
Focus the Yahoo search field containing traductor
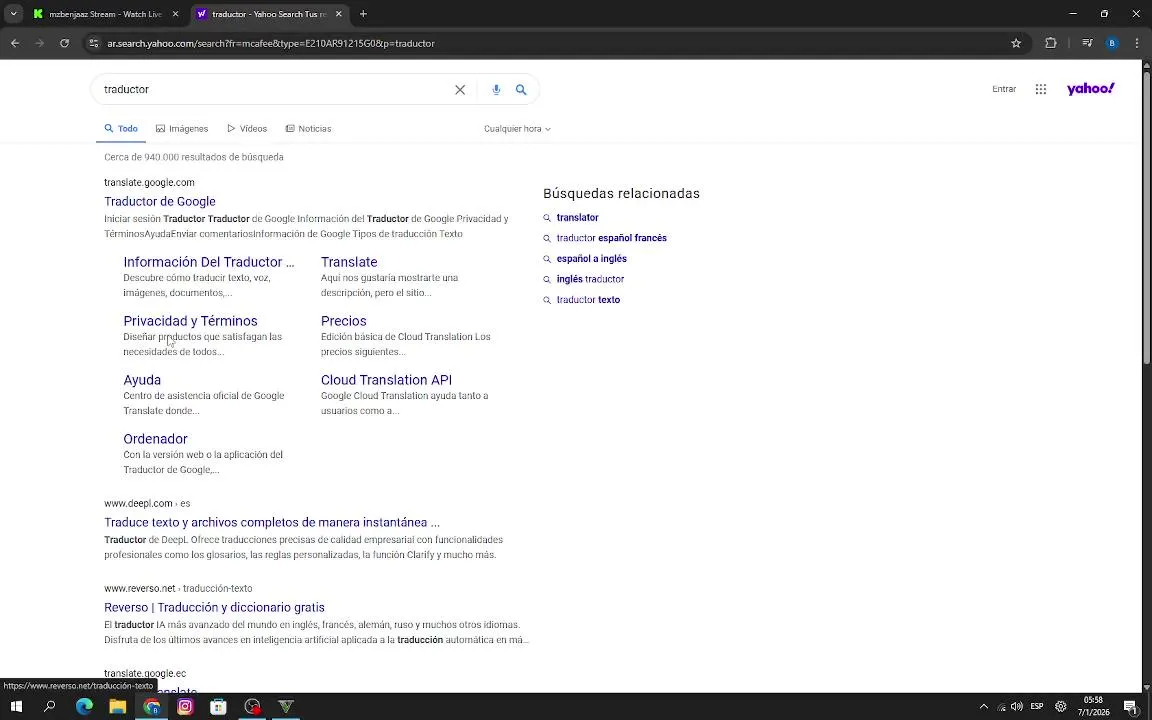[x=272, y=90]
